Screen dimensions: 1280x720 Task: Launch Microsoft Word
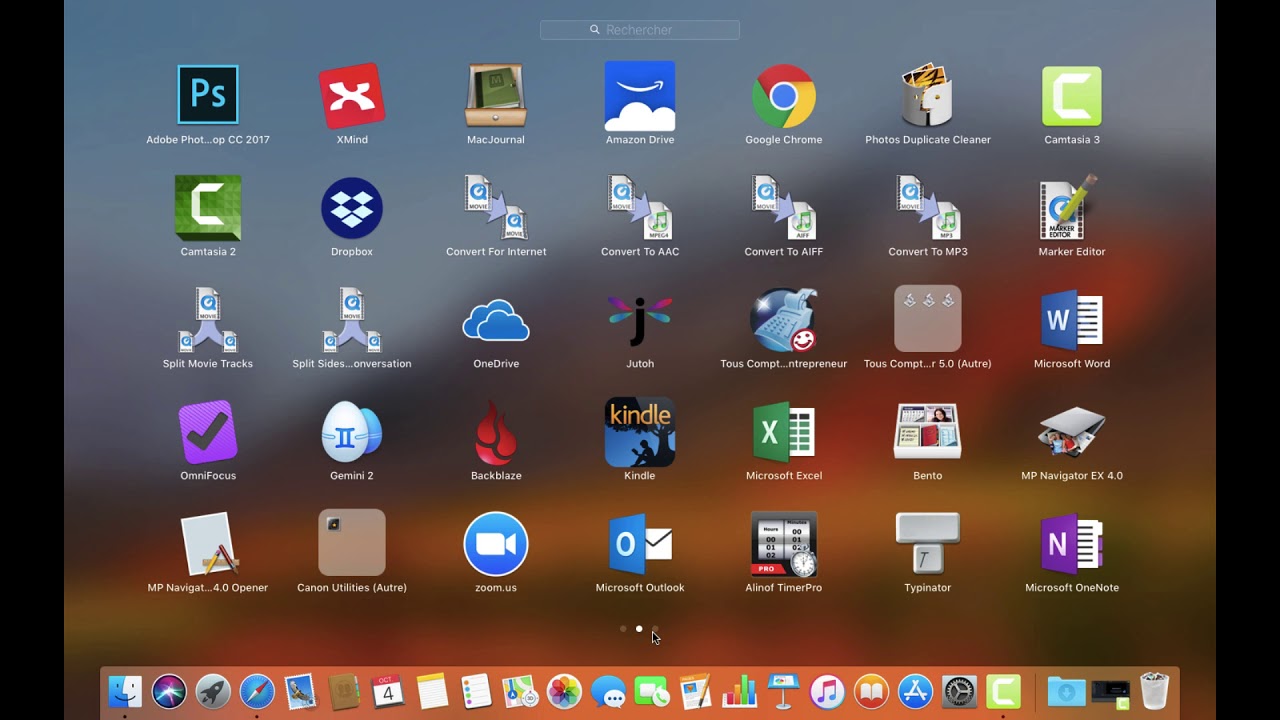(x=1072, y=319)
